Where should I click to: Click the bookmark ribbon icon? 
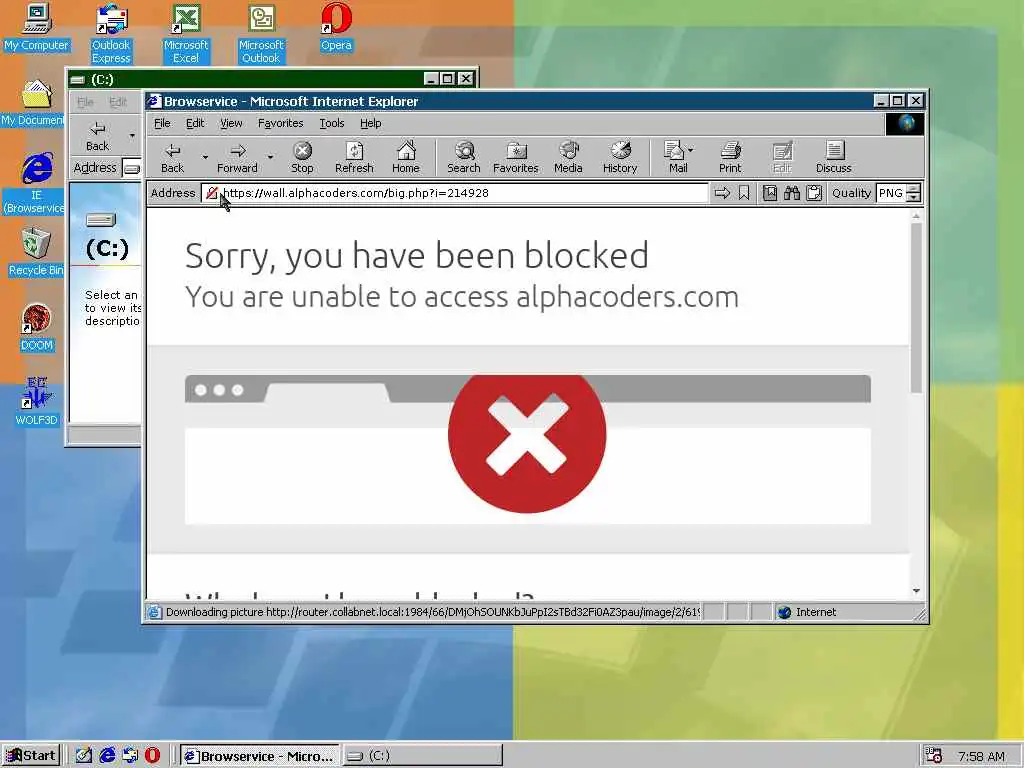click(744, 193)
